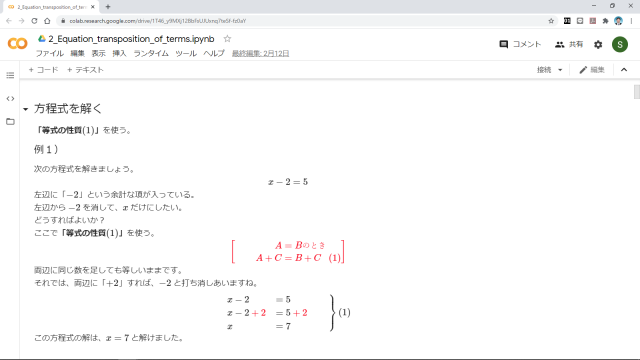Click the 共有 share button
Screen dimensions: 640x360
(x=569, y=44)
